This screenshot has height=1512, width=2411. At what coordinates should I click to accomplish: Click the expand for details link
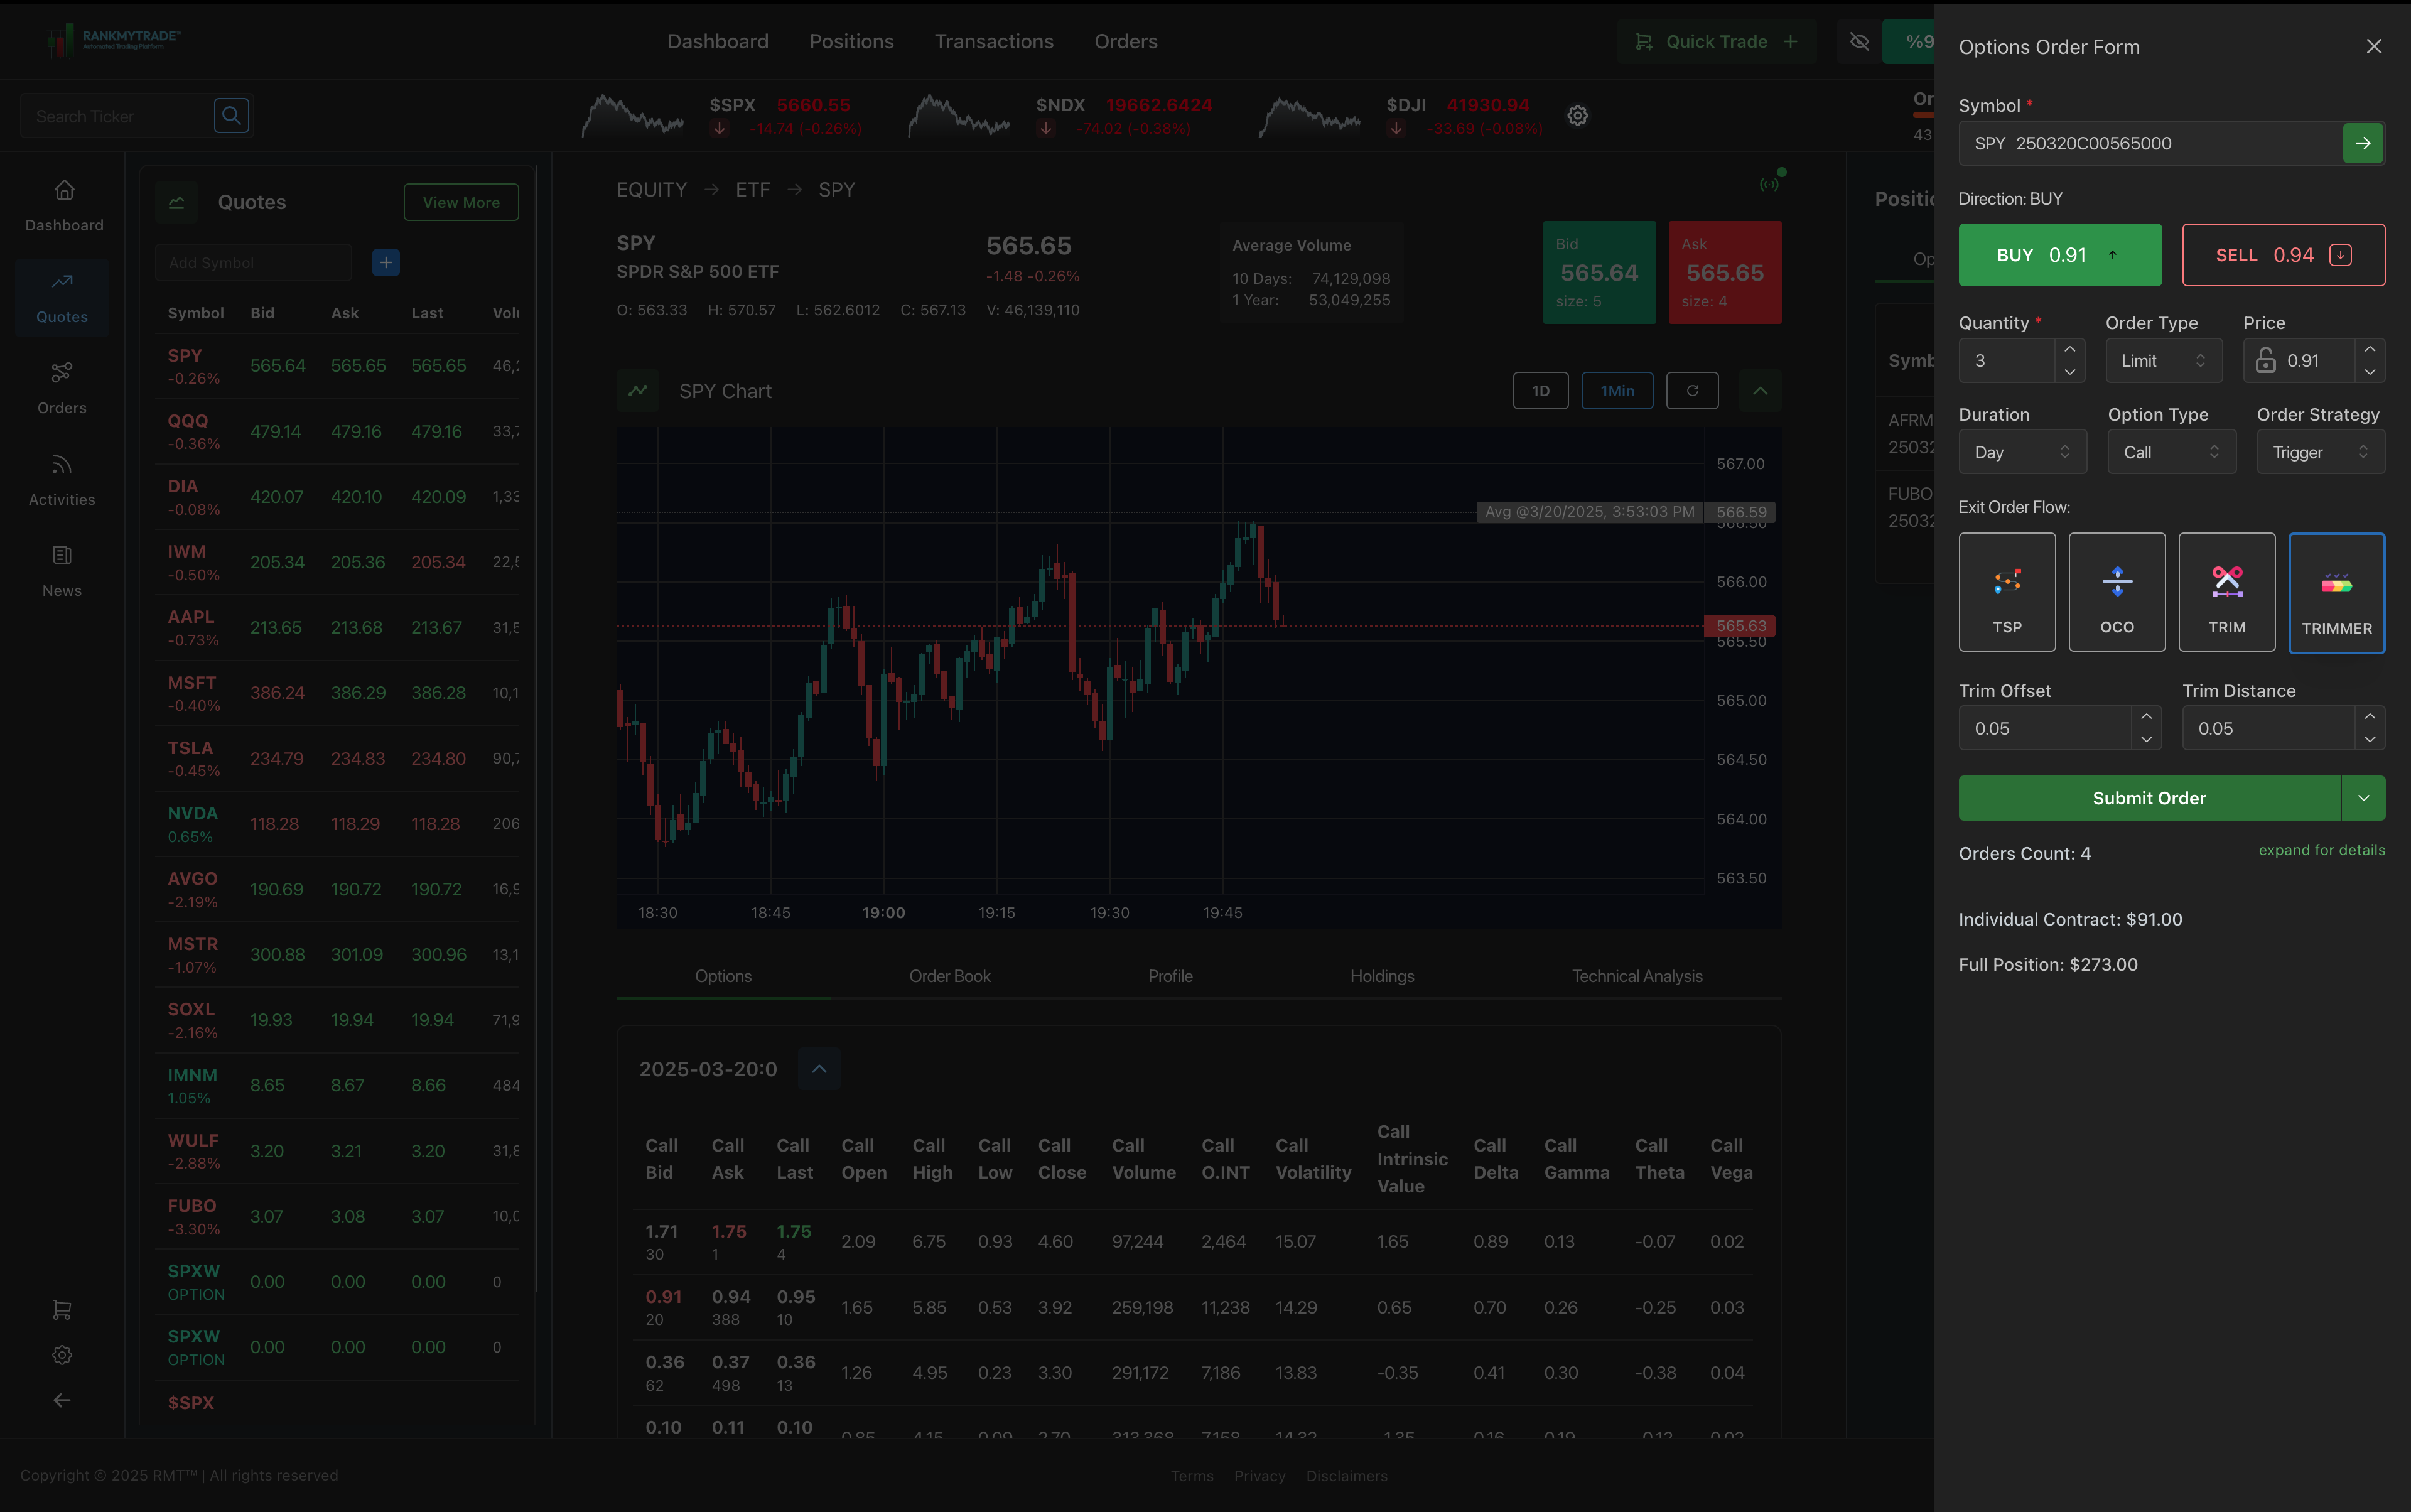pos(2321,850)
